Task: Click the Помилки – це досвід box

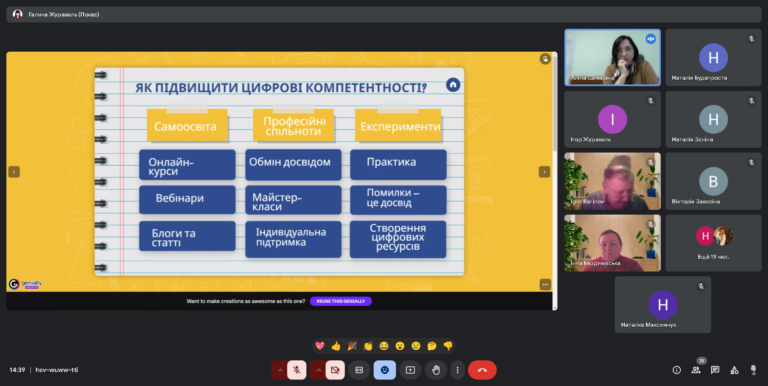Action: (398, 200)
